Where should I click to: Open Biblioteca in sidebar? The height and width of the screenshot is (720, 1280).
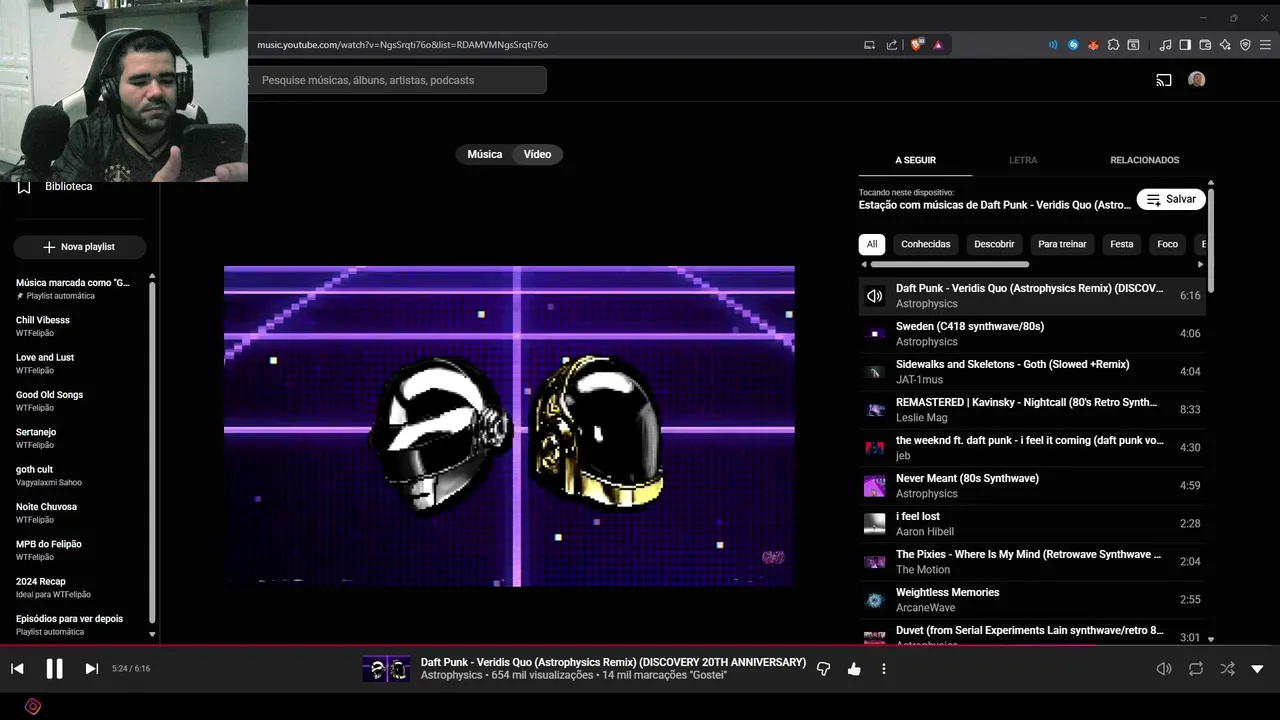point(68,187)
